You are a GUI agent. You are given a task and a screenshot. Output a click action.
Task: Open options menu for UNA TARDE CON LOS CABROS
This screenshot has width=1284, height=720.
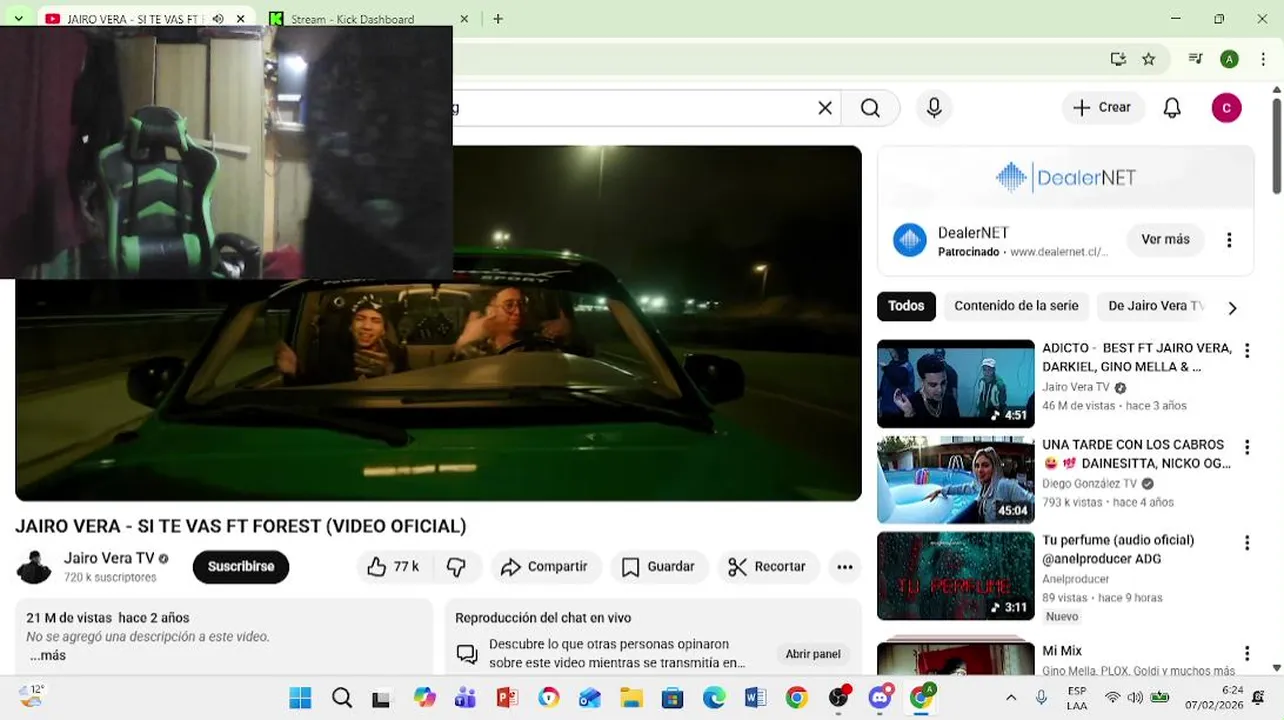tap(1247, 447)
